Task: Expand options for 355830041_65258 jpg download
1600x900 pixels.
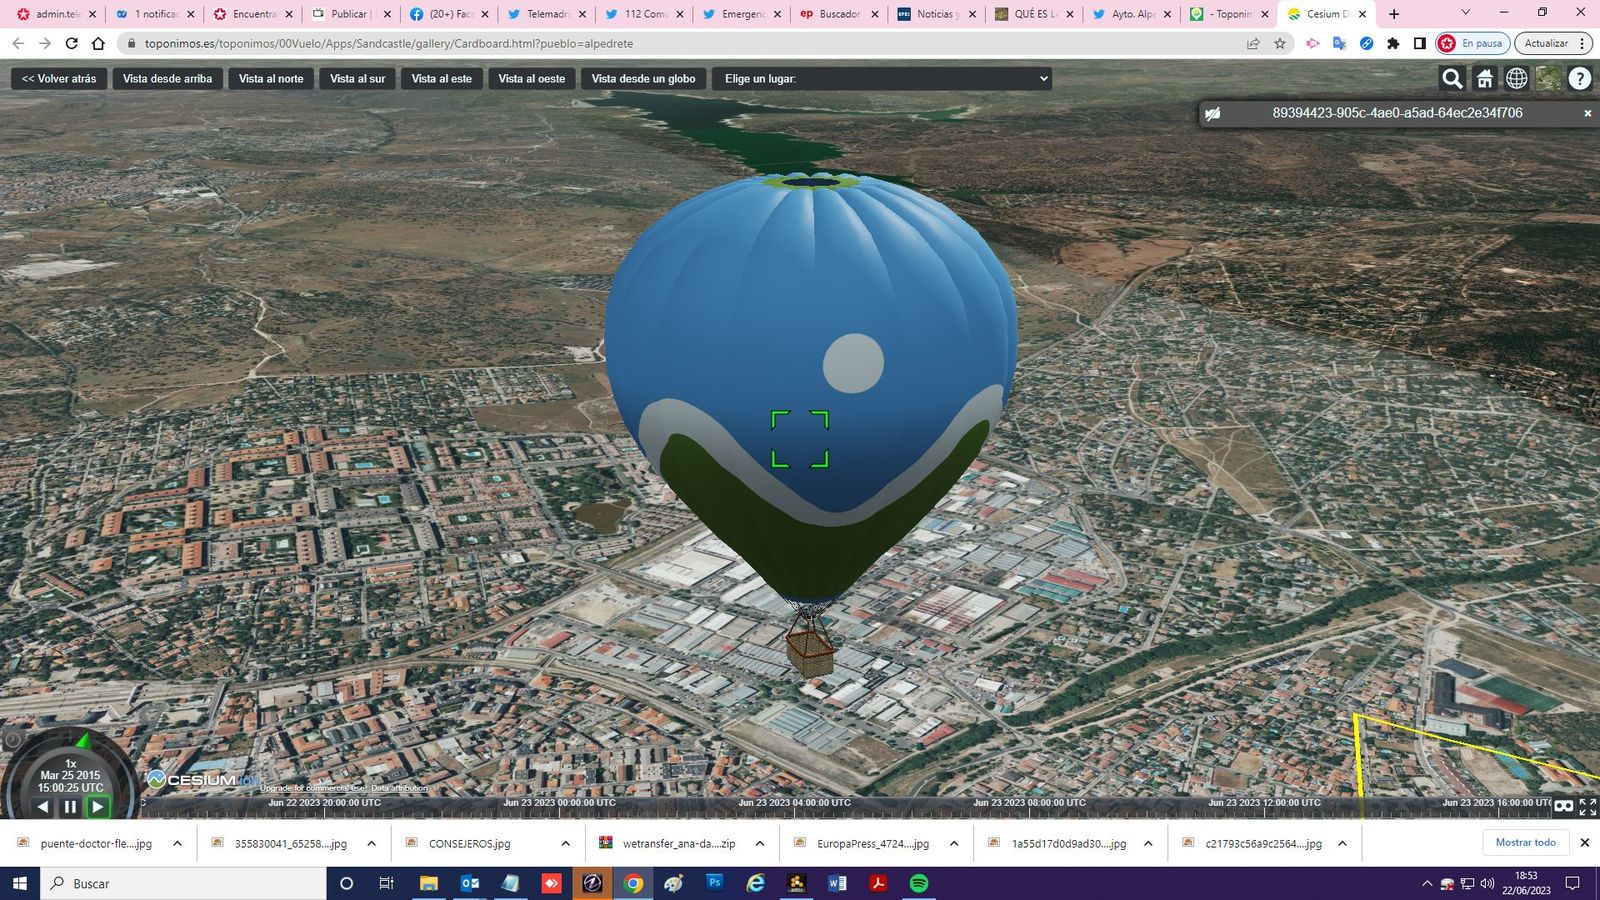Action: 371,843
